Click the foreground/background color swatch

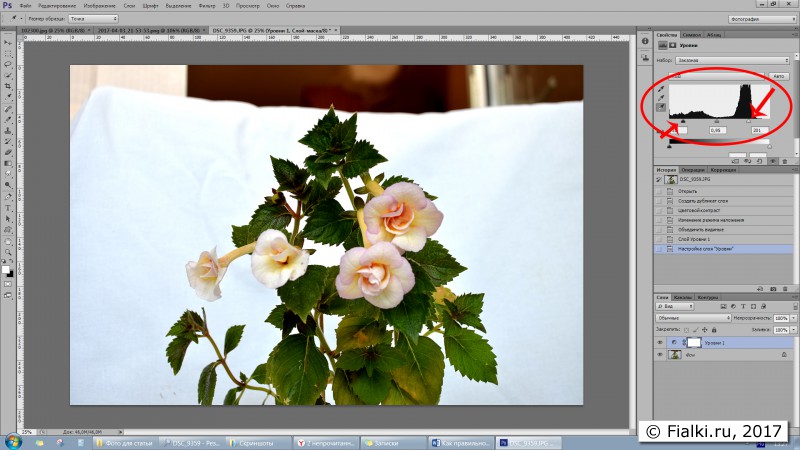[x=8, y=270]
